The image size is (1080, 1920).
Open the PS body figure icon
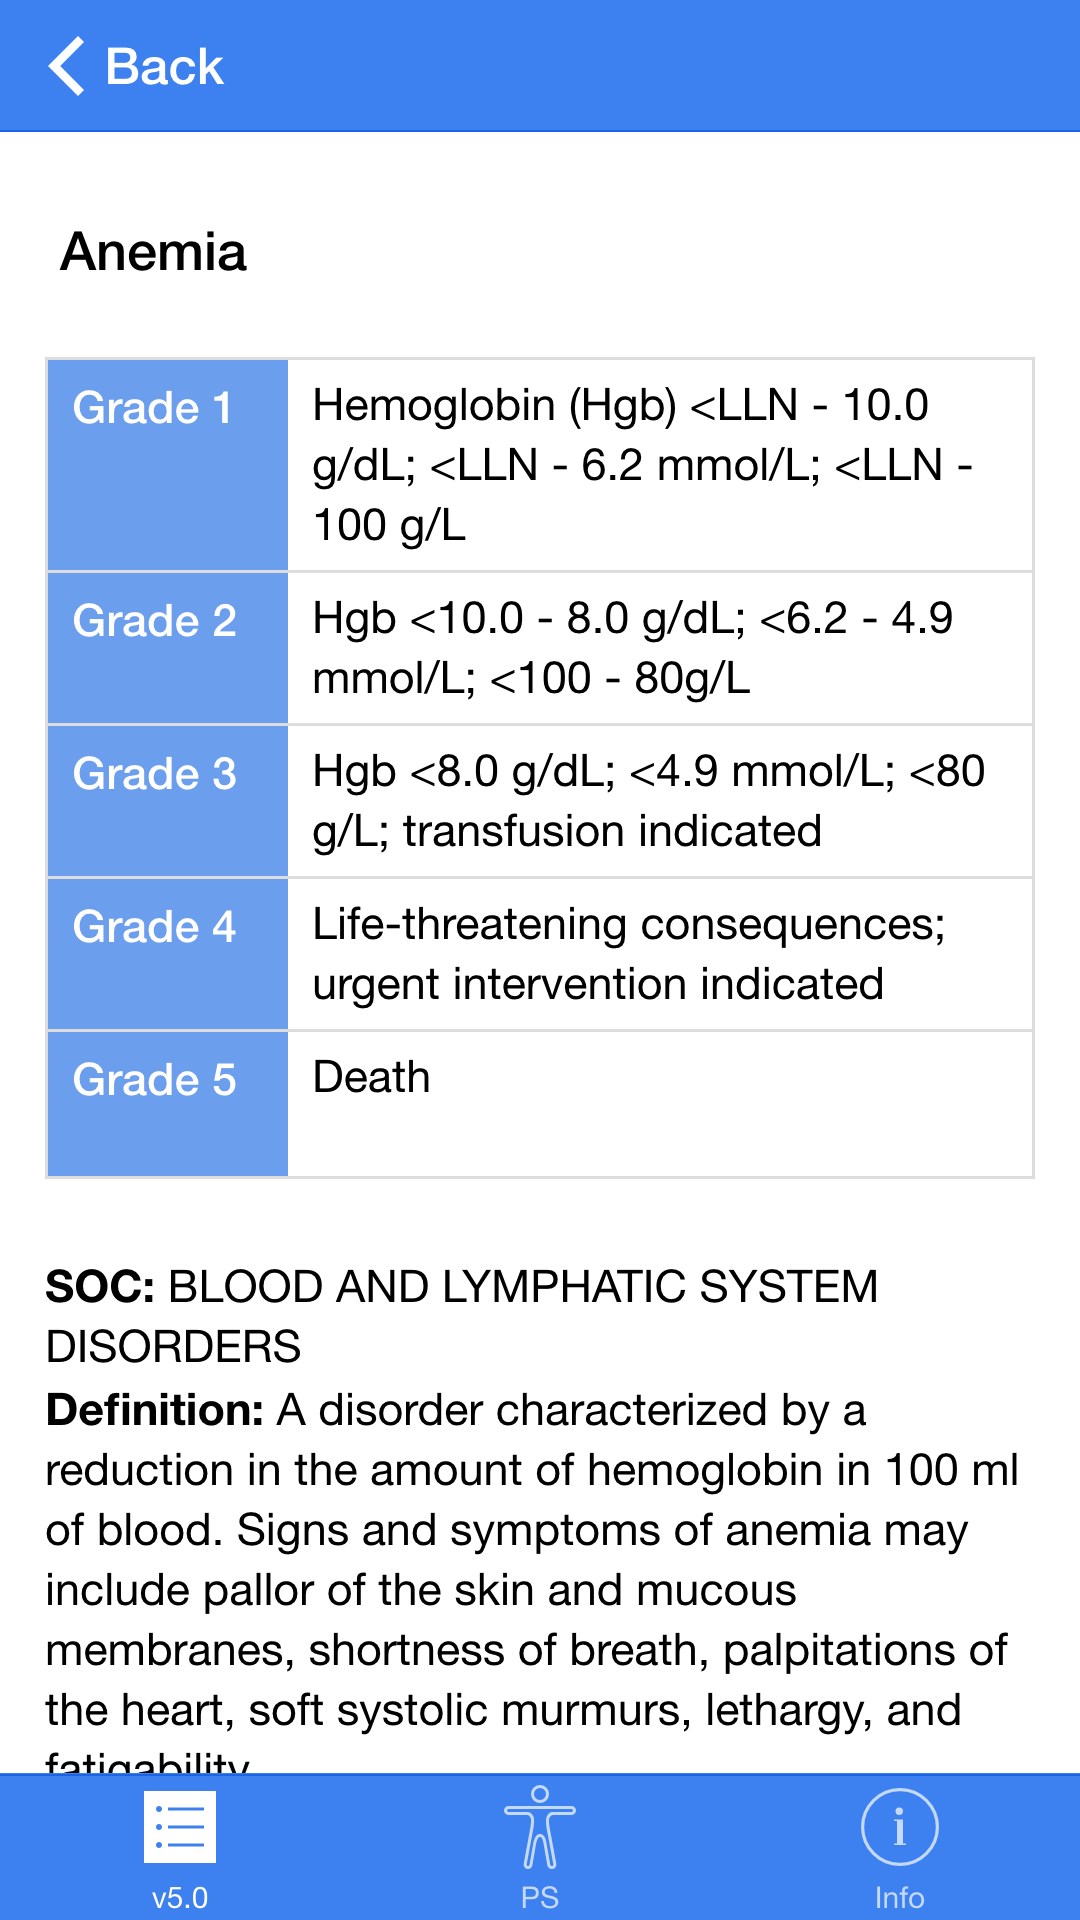(x=540, y=1827)
